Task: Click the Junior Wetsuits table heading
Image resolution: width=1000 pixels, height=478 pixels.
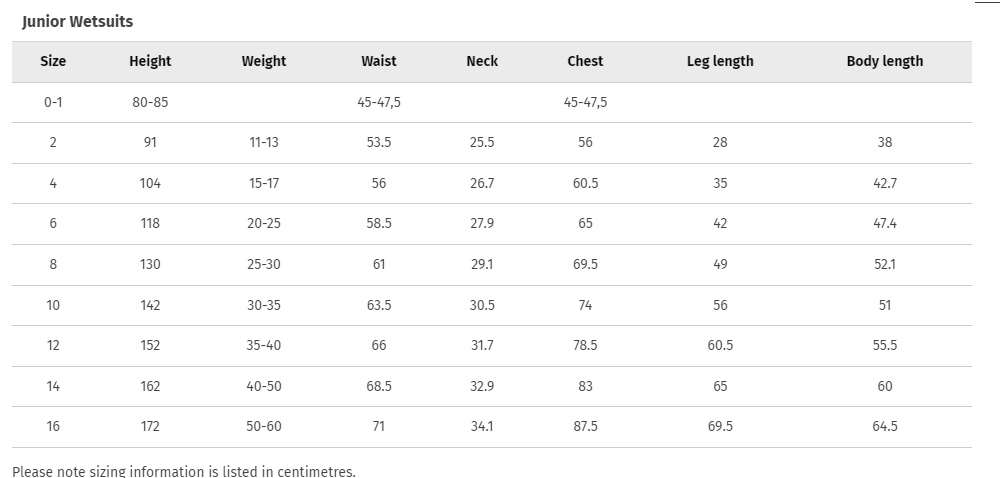Action: (x=77, y=21)
